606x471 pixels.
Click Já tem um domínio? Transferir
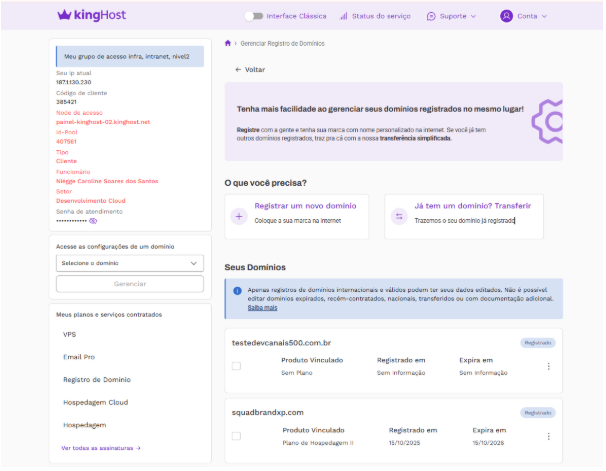(473, 206)
